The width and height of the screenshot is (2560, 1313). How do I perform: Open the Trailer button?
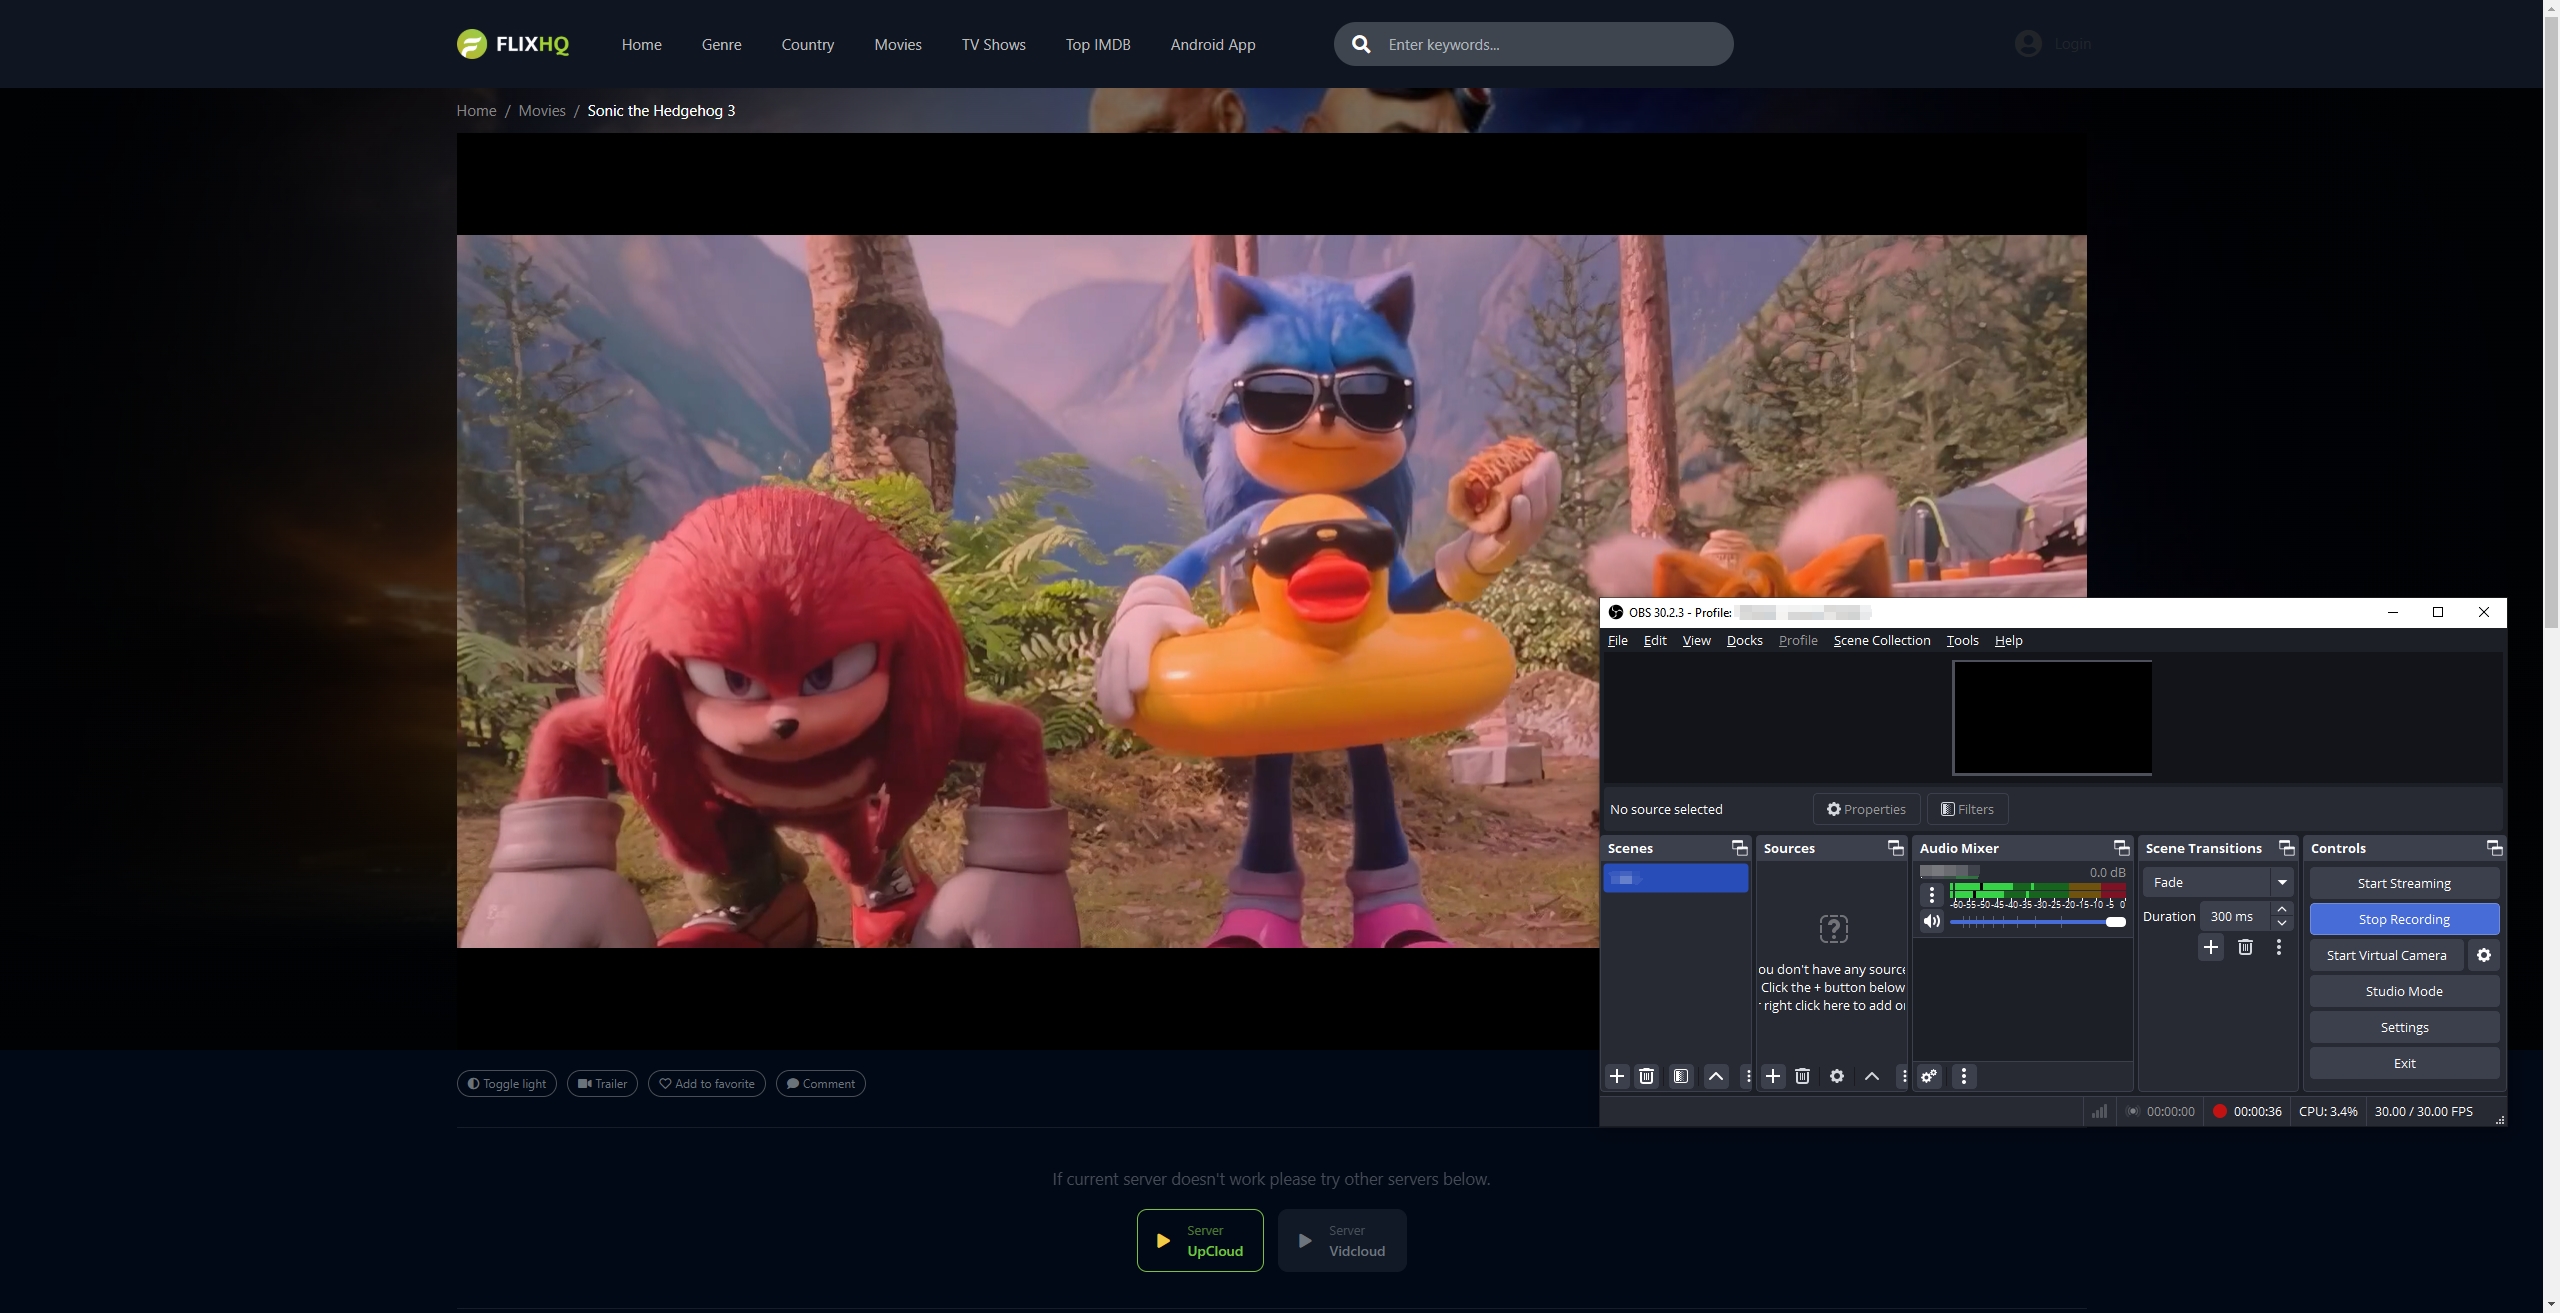(602, 1084)
